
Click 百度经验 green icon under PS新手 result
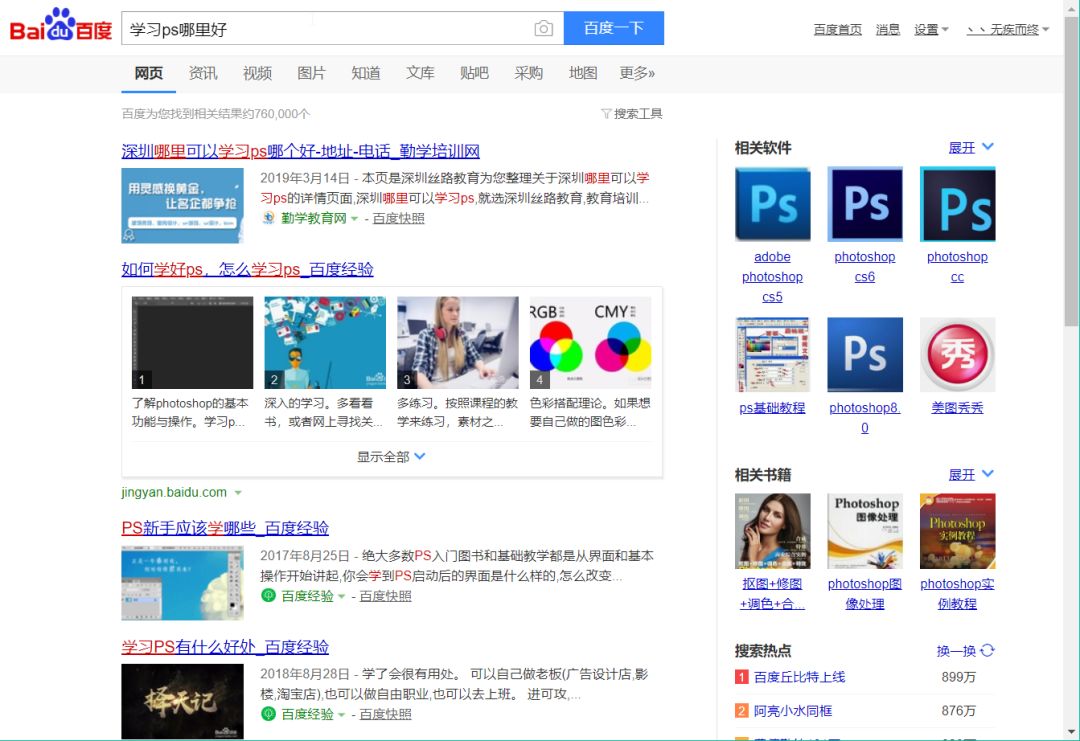[x=268, y=596]
